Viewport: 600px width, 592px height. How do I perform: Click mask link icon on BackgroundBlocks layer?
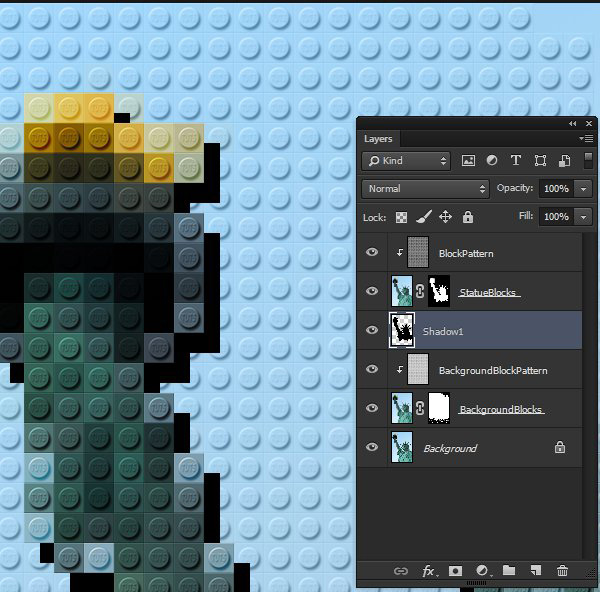(x=420, y=408)
